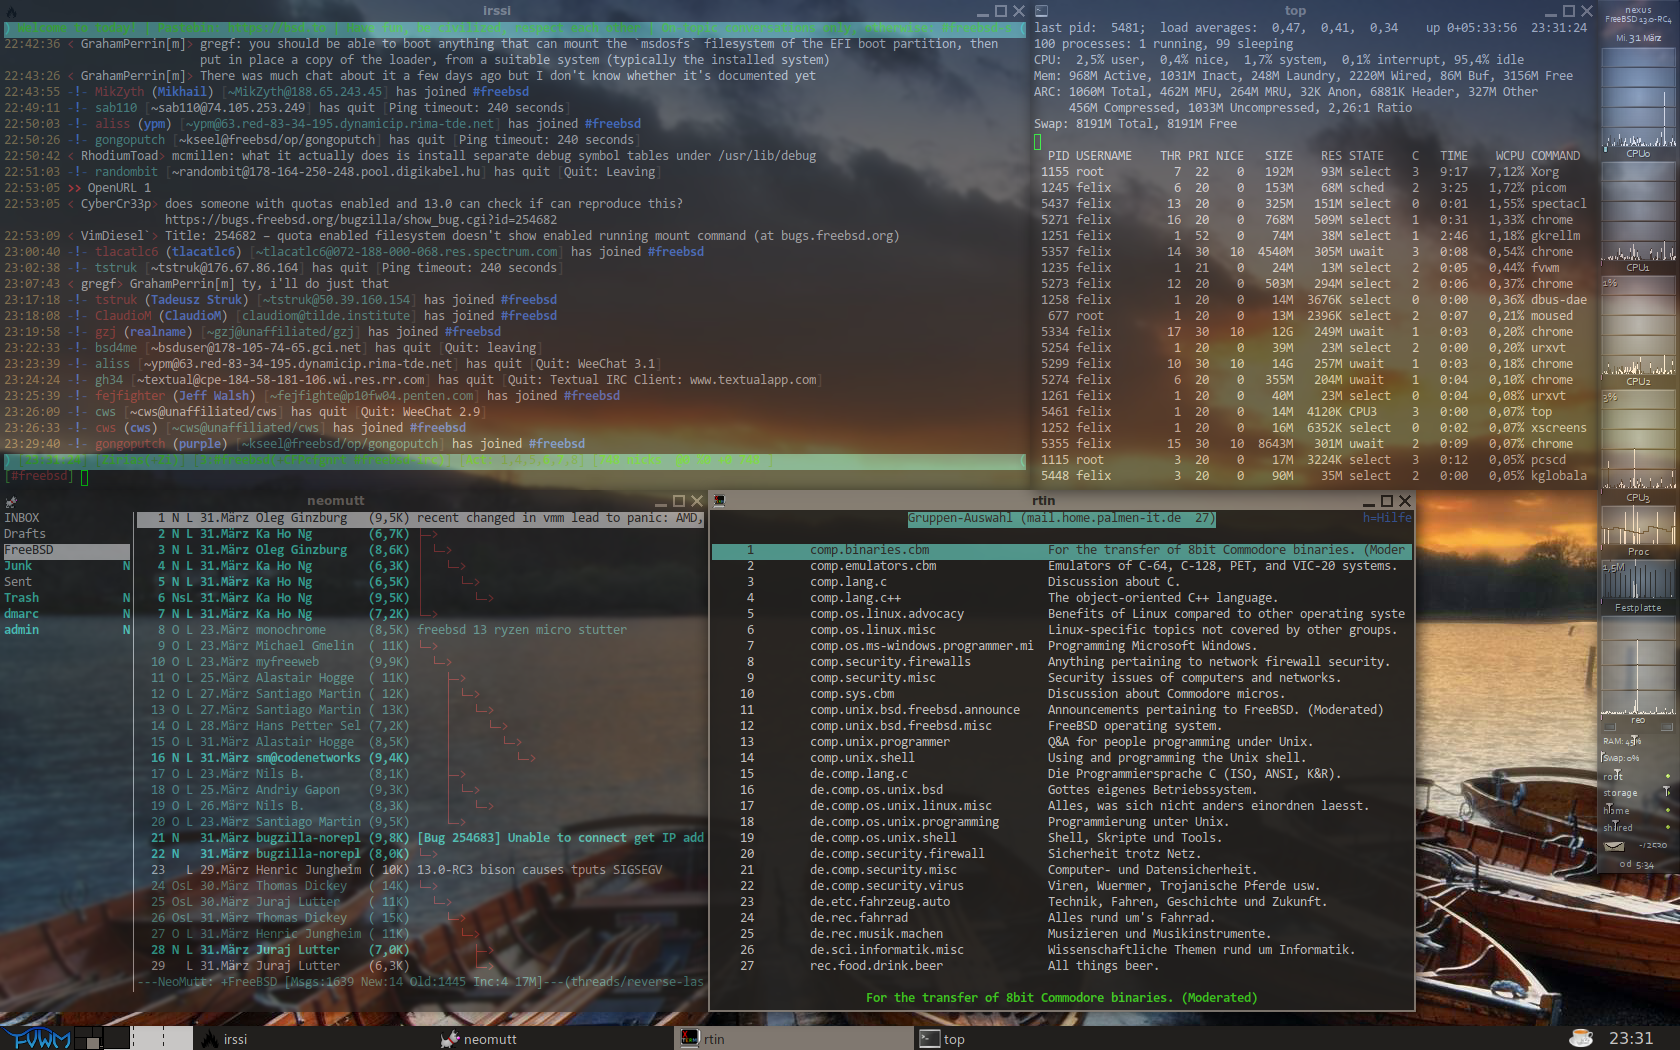1680x1050 pixels.
Task: Select newsgroup comp.unix.bsd.freebsd.misc
Action: click(1061, 726)
